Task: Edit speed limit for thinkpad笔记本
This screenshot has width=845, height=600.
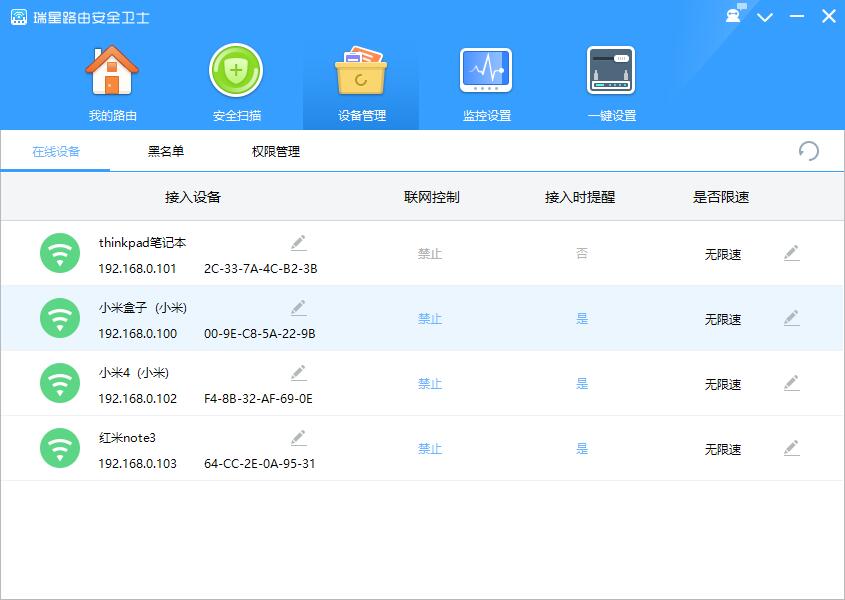Action: [792, 253]
